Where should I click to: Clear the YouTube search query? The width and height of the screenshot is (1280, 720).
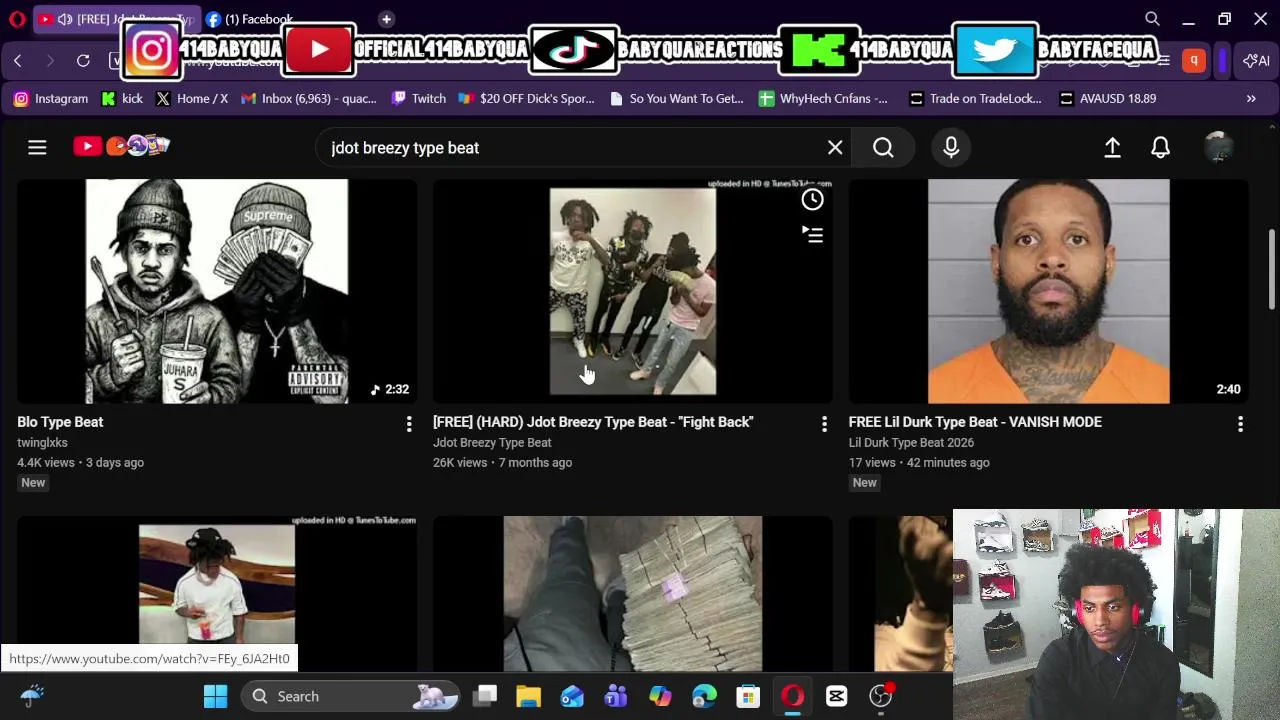[x=835, y=148]
